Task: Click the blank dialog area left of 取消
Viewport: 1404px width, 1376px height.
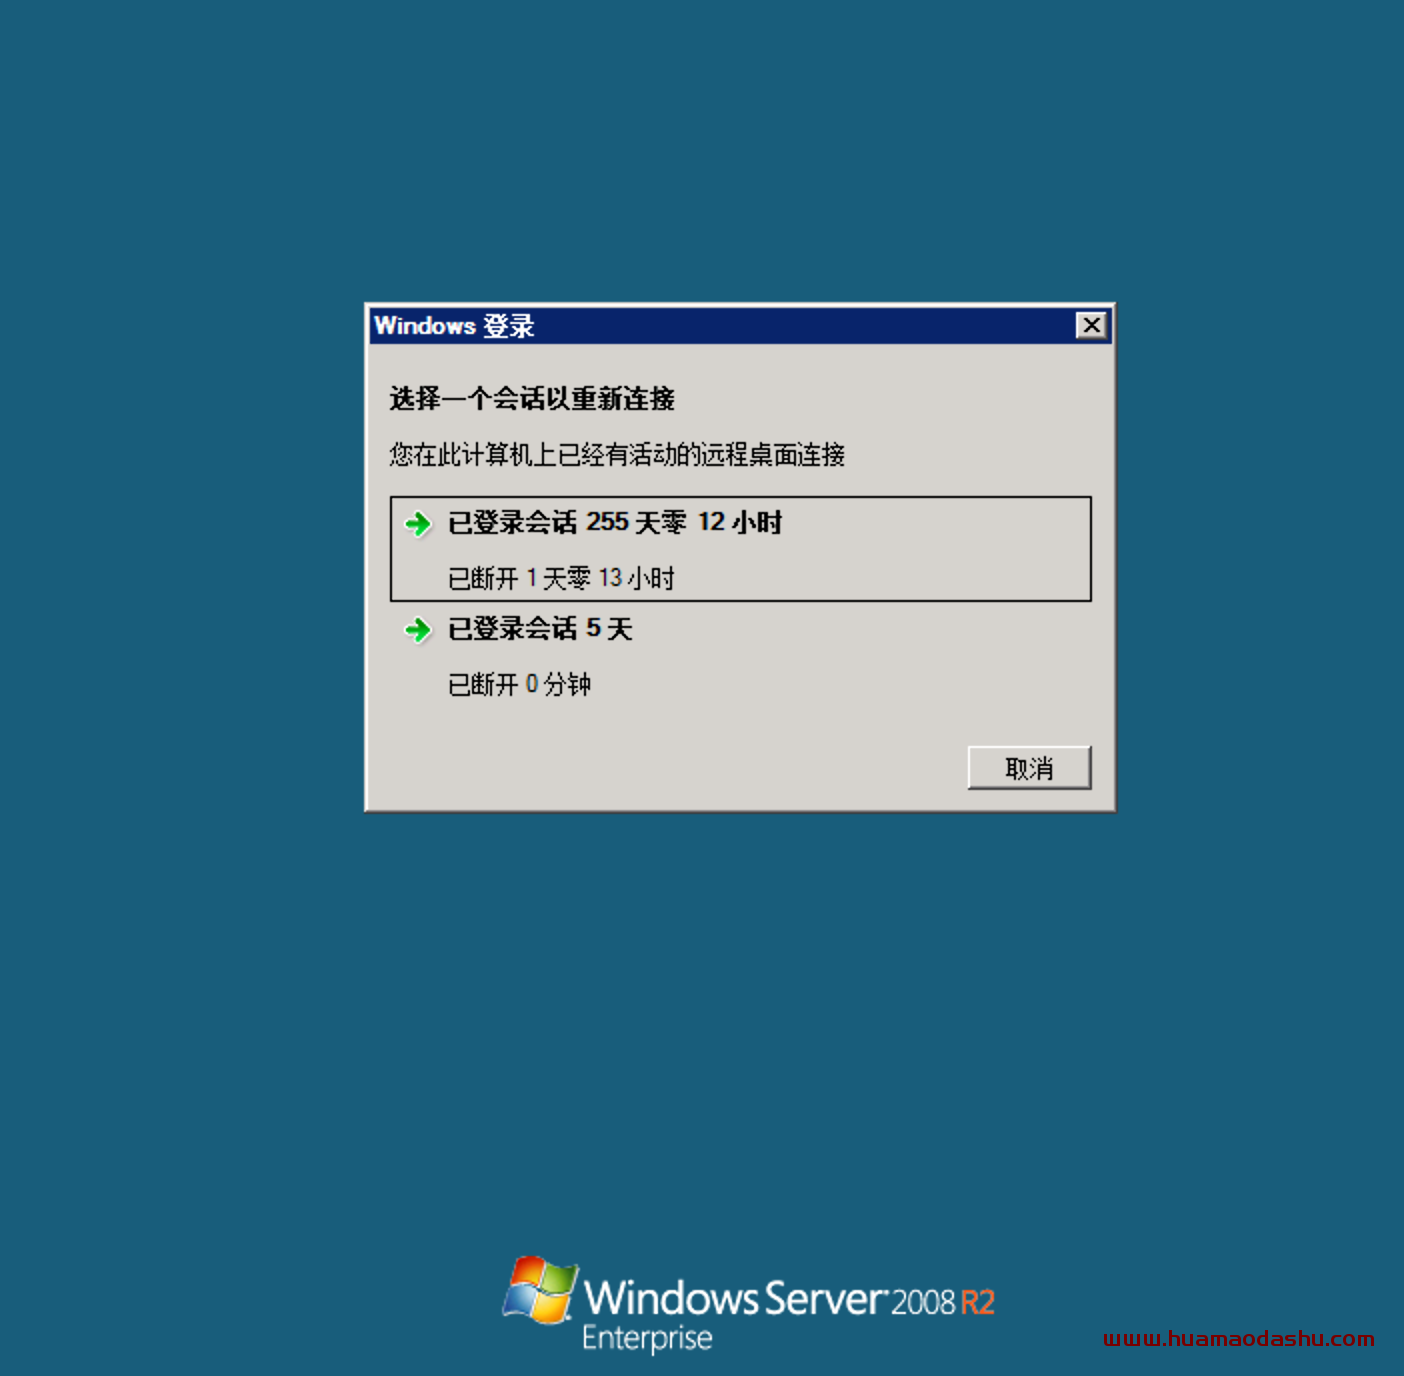Action: pyautogui.click(x=670, y=768)
